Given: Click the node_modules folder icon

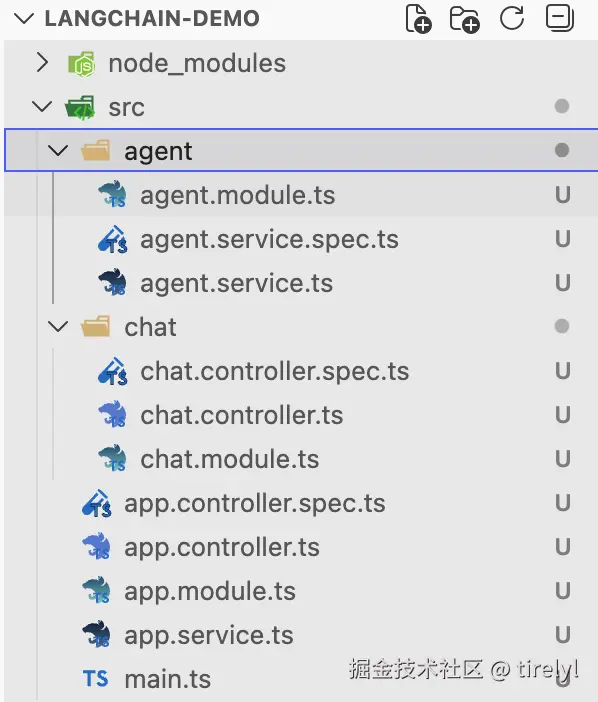Looking at the screenshot, I should click(81, 64).
